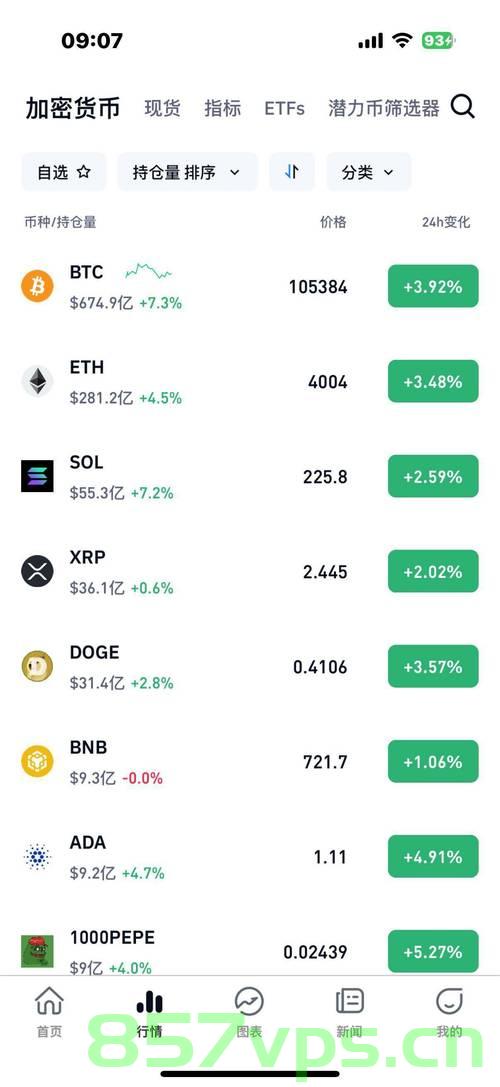Expand the 持仓量 排序 dropdown
Viewport: 500px width, 1087px height.
(187, 172)
